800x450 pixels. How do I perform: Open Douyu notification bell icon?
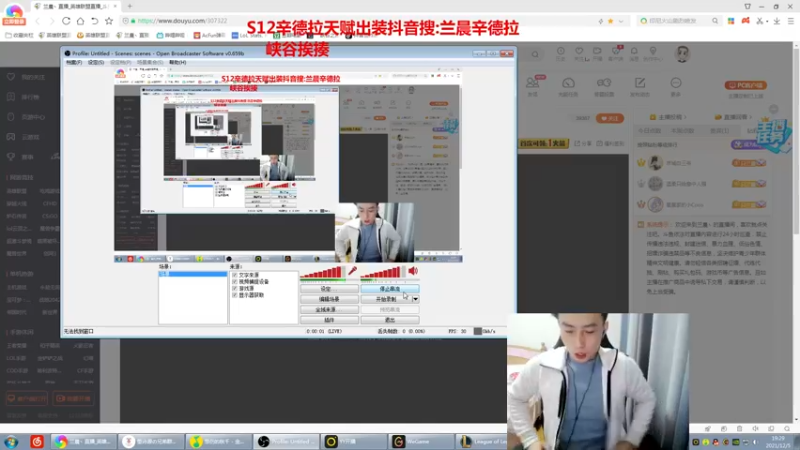634,51
